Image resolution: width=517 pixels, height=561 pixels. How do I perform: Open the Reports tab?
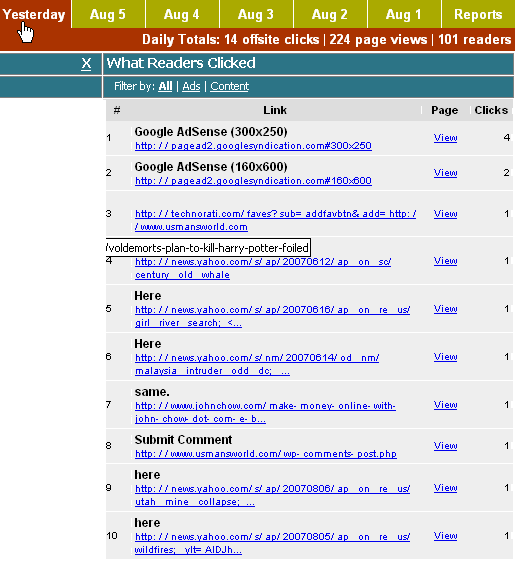[x=478, y=14]
